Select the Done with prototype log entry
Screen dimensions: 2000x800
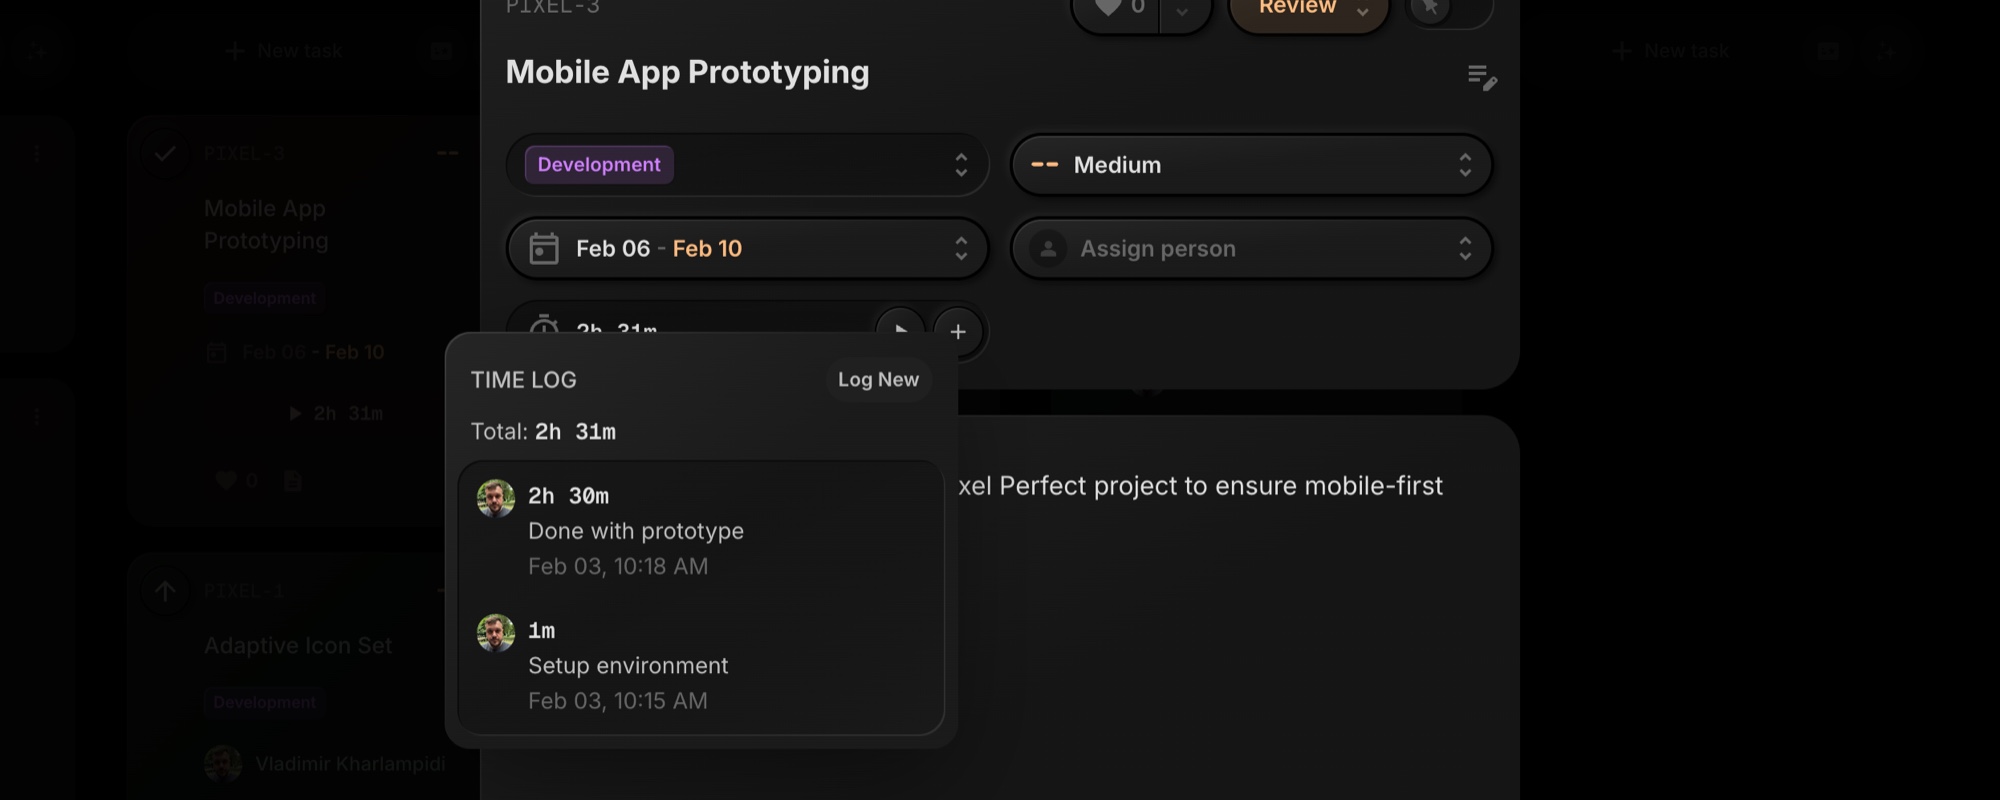click(700, 531)
